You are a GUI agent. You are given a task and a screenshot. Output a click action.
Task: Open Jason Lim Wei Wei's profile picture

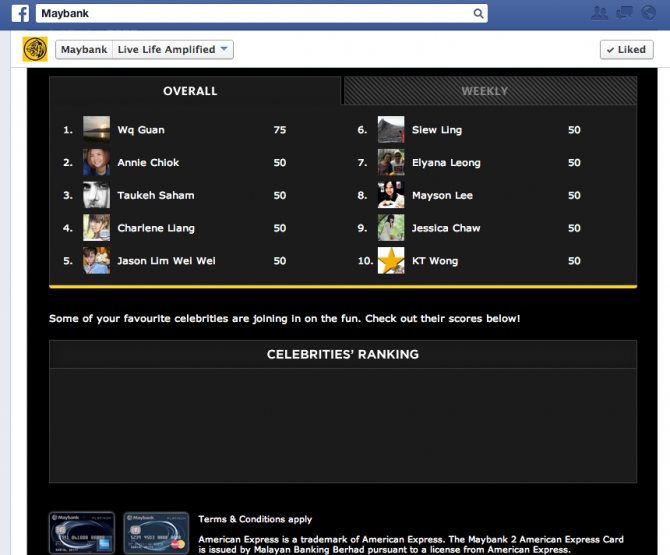(96, 261)
